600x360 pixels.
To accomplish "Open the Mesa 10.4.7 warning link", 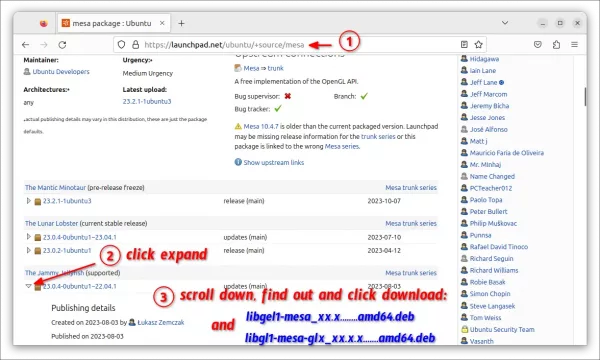I will tap(261, 126).
